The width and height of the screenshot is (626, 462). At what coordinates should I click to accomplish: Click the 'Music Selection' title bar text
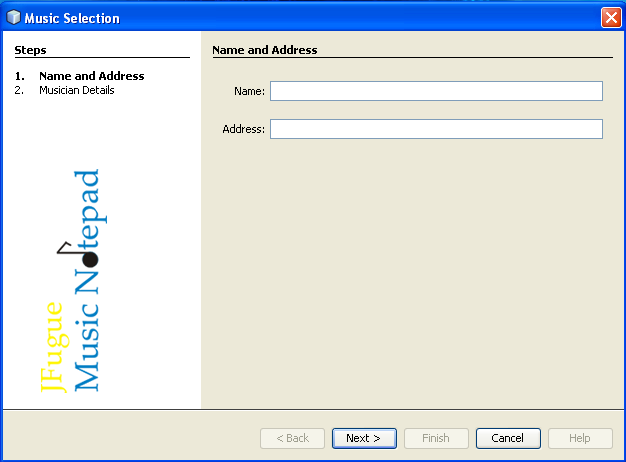coord(71,18)
